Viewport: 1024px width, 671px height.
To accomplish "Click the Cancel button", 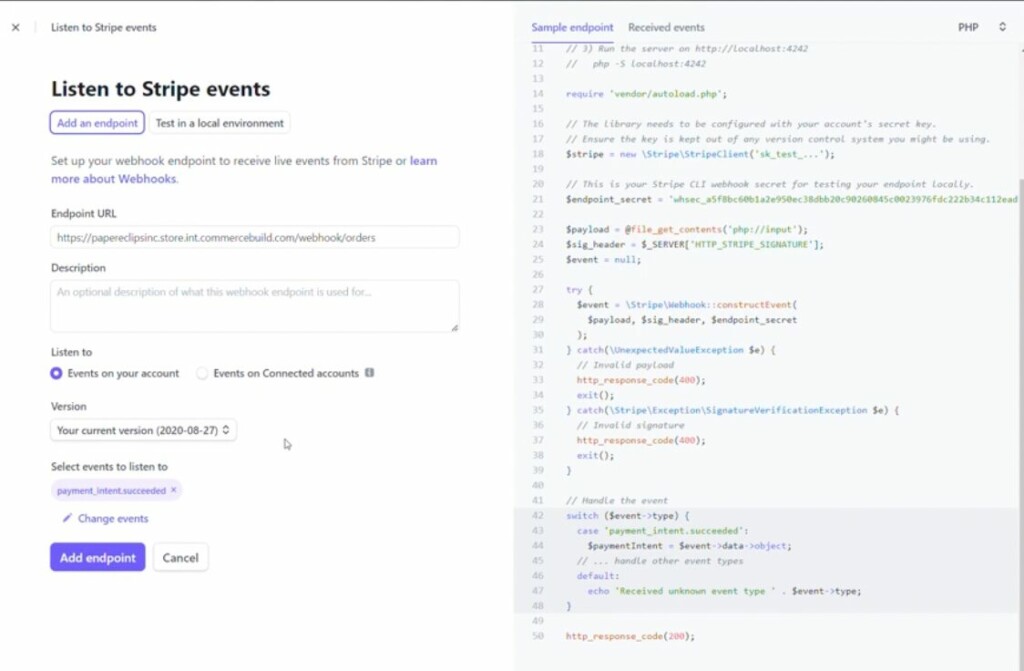I will tap(181, 557).
